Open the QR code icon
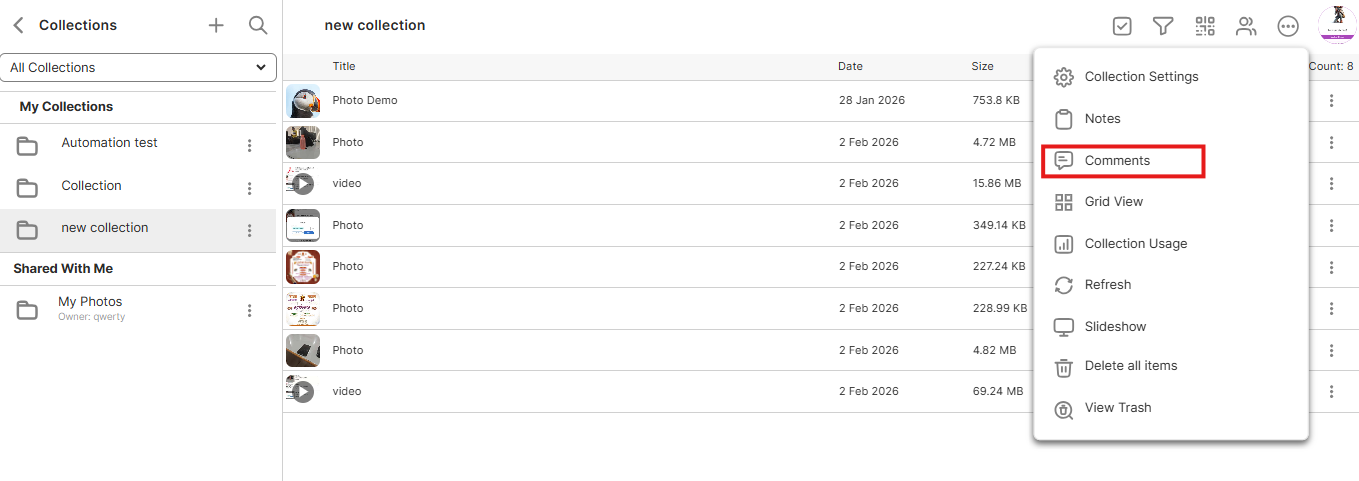 click(x=1205, y=26)
